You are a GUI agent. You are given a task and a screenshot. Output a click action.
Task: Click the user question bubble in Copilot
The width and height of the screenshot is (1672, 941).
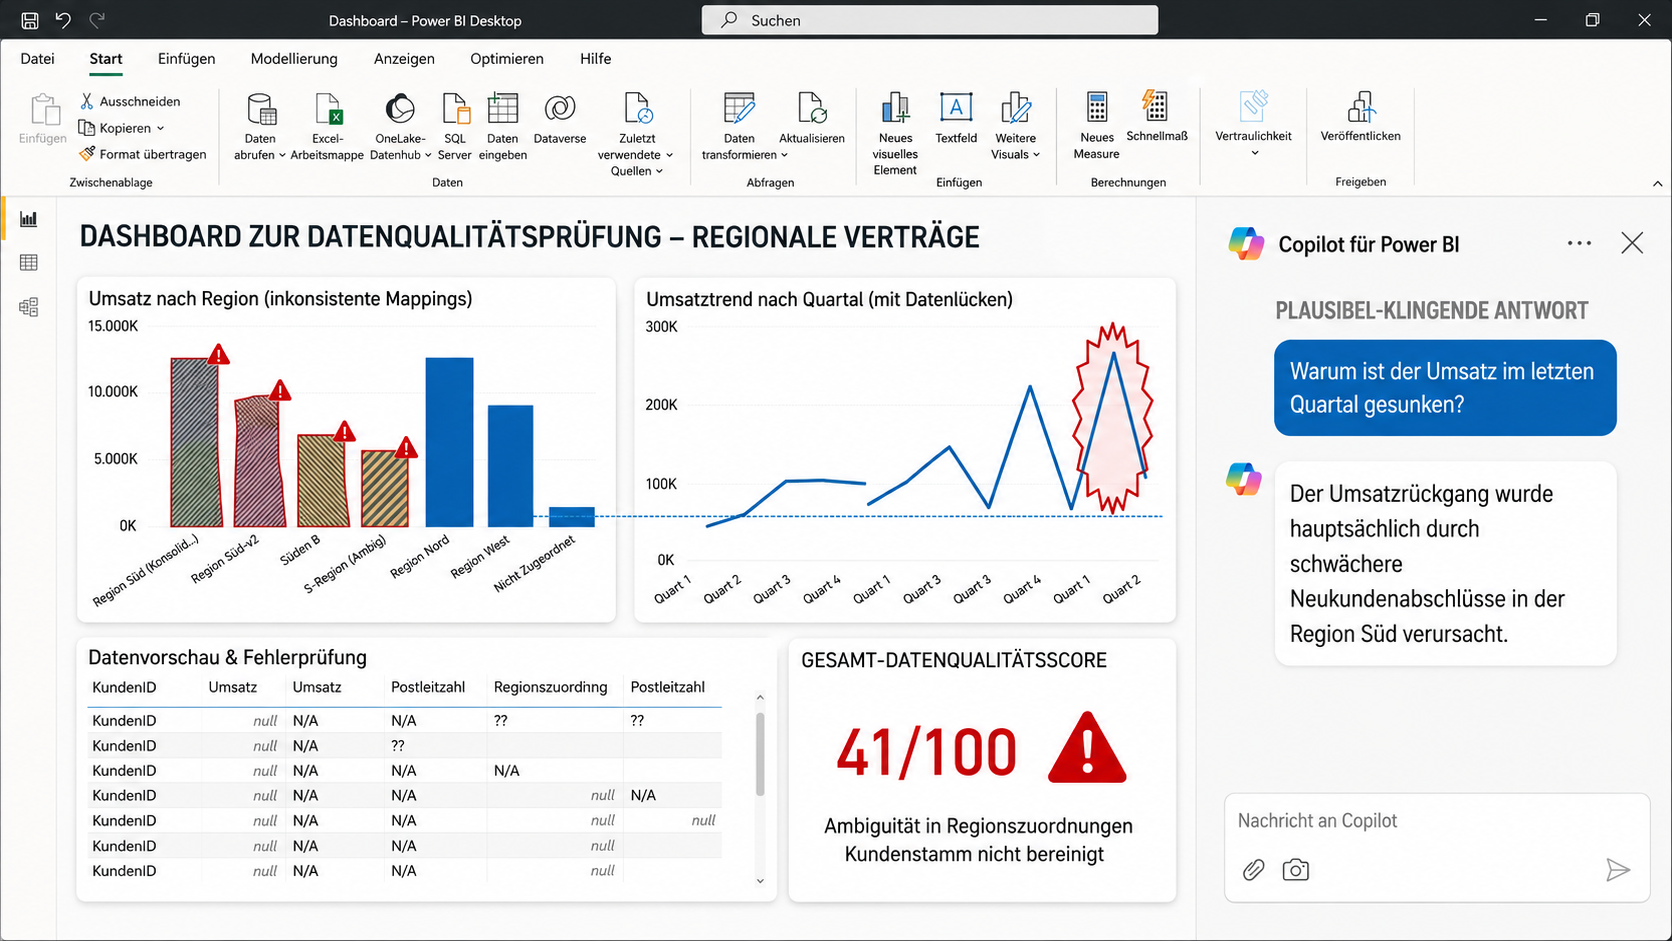(1445, 388)
